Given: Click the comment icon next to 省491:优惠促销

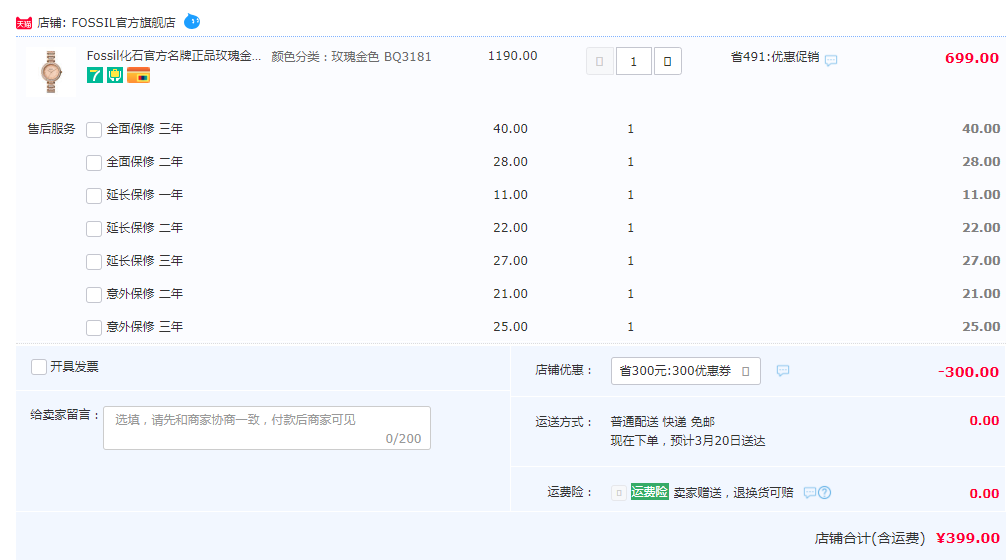Looking at the screenshot, I should point(831,60).
